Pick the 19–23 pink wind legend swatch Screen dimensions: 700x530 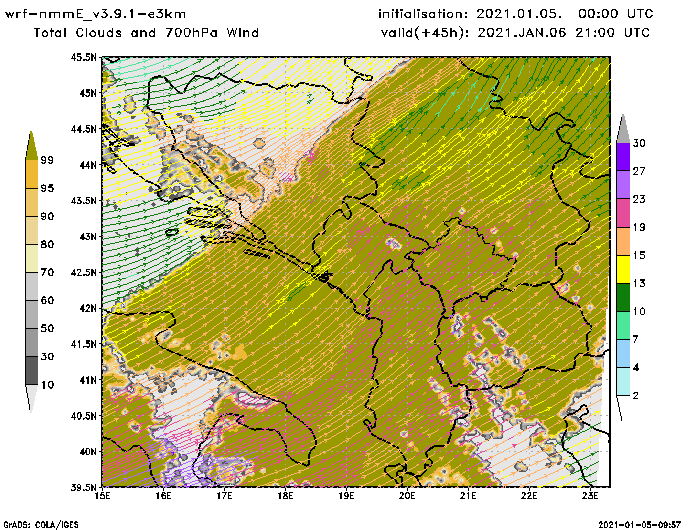(x=623, y=213)
